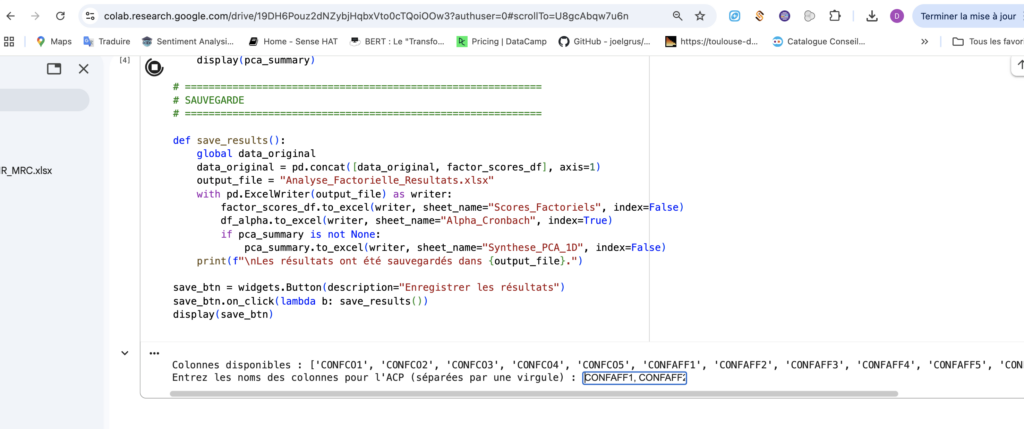Click Terminer la mise à jour button

966,16
